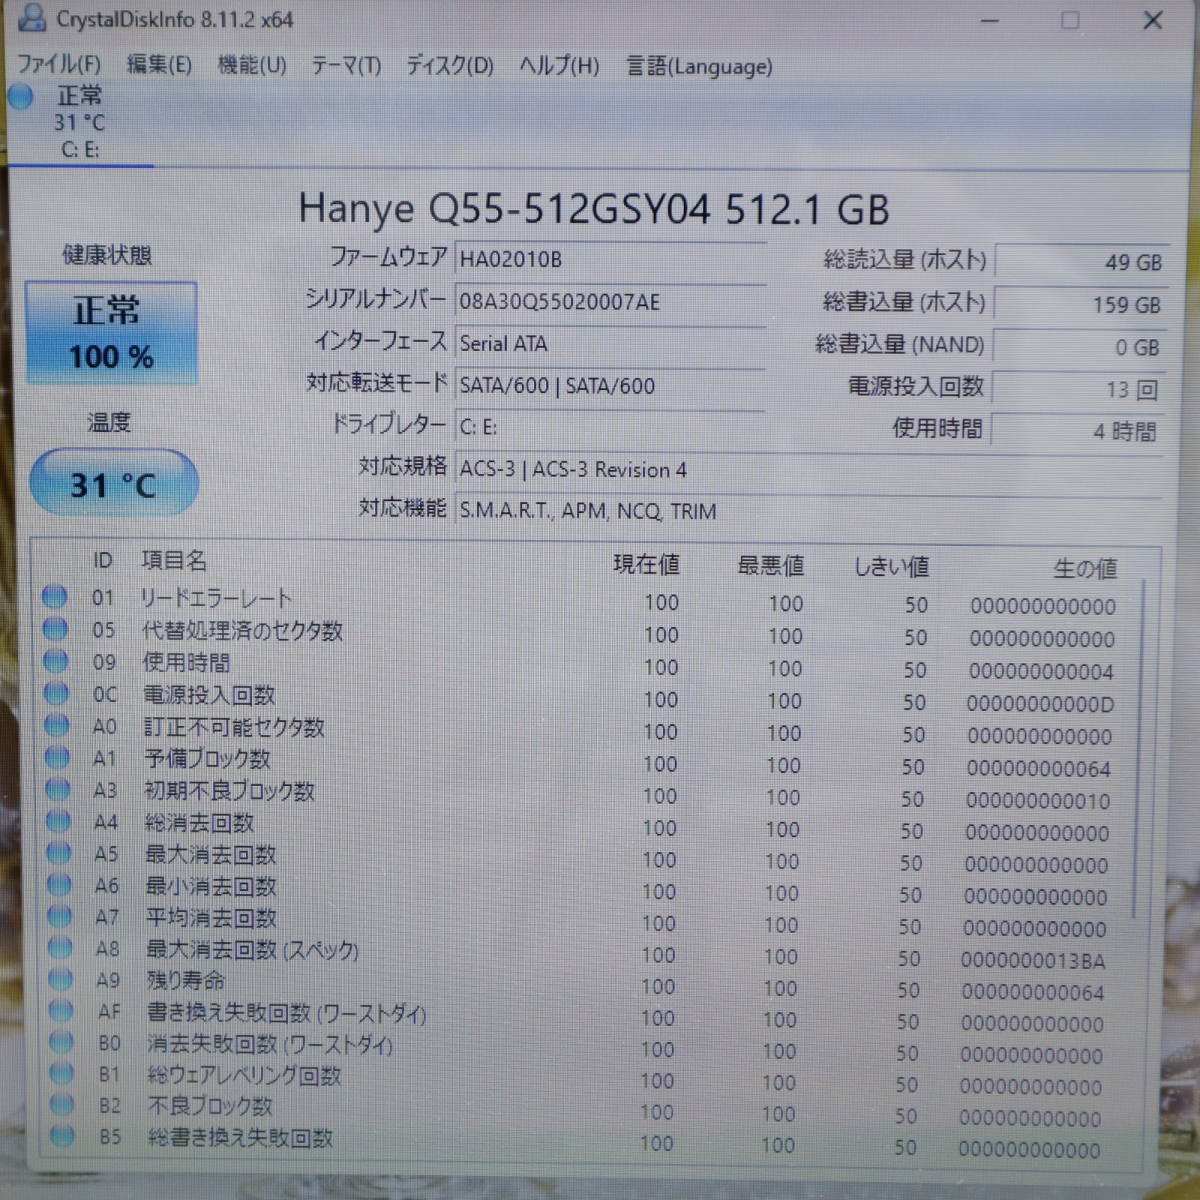The width and height of the screenshot is (1200, 1200).
Task: Click the standard field ACS-3 | ACS-3 Revision 4
Action: pyautogui.click(x=808, y=469)
